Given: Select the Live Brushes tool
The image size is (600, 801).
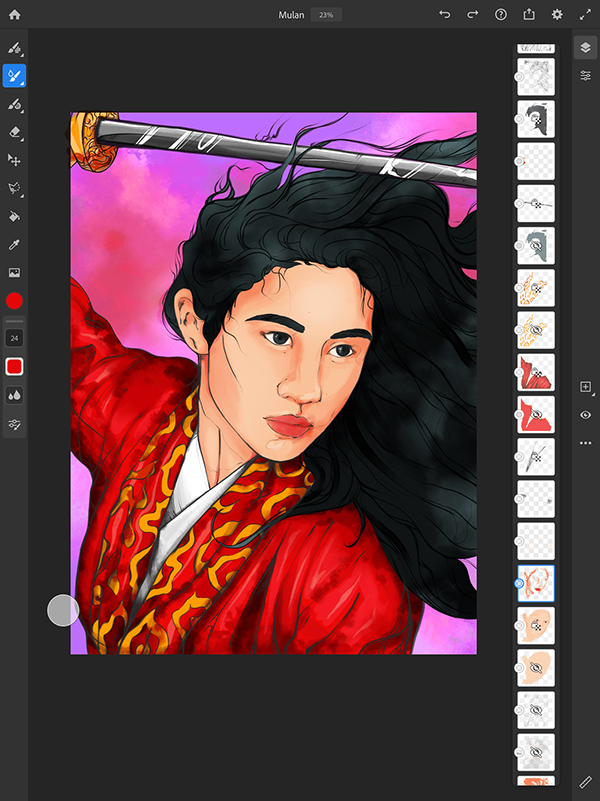Looking at the screenshot, I should (x=14, y=76).
